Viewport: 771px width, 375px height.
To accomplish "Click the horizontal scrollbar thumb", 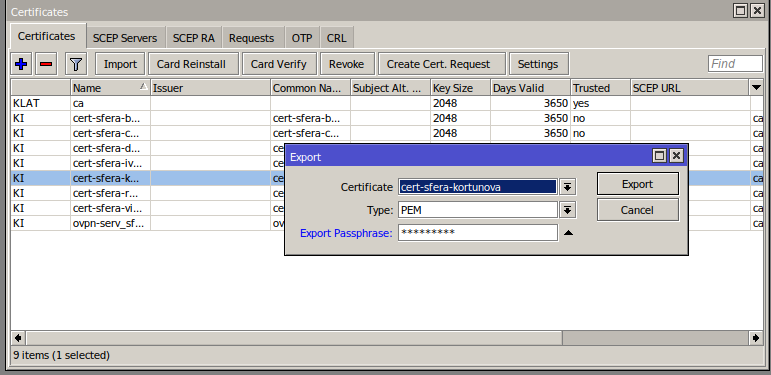I will pos(295,338).
